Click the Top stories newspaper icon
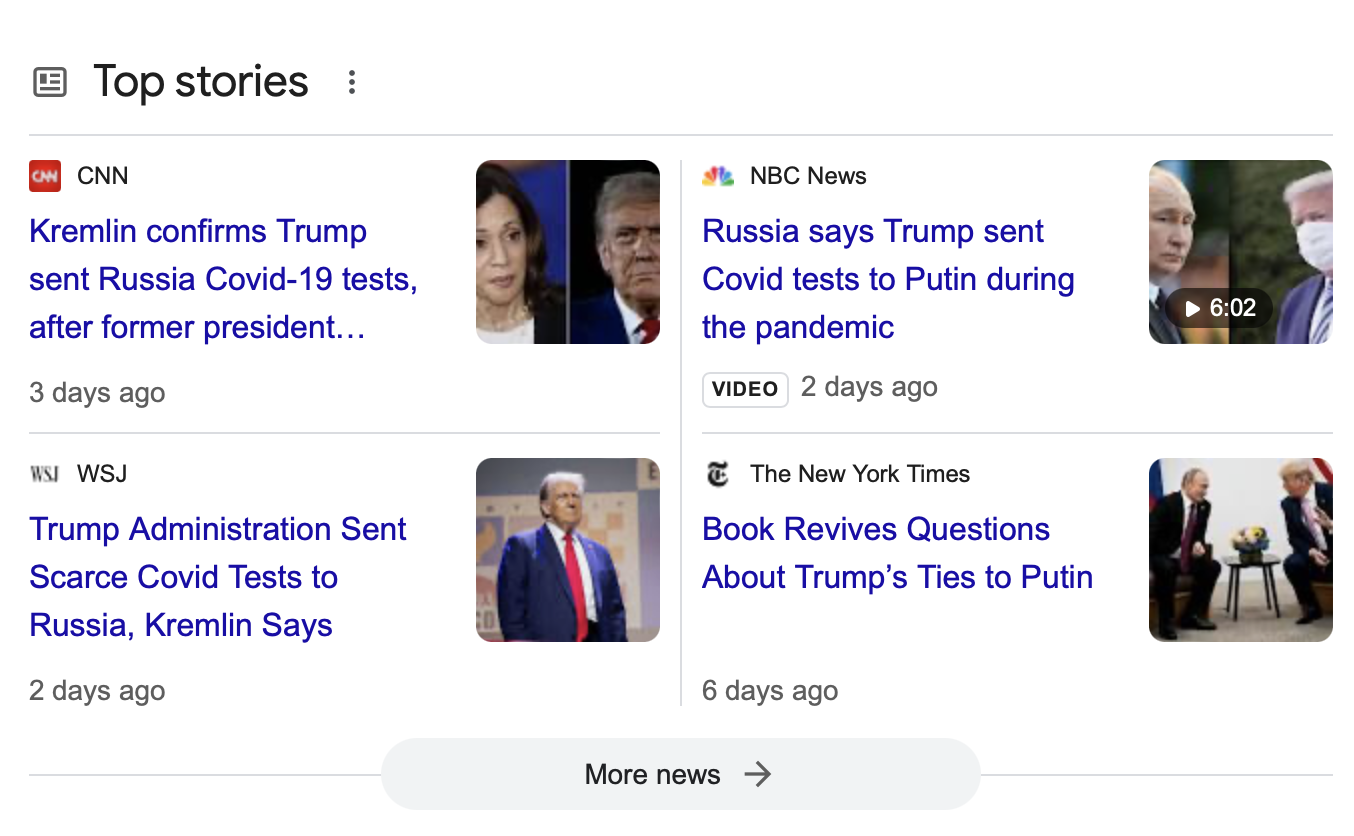The image size is (1354, 836). point(50,82)
